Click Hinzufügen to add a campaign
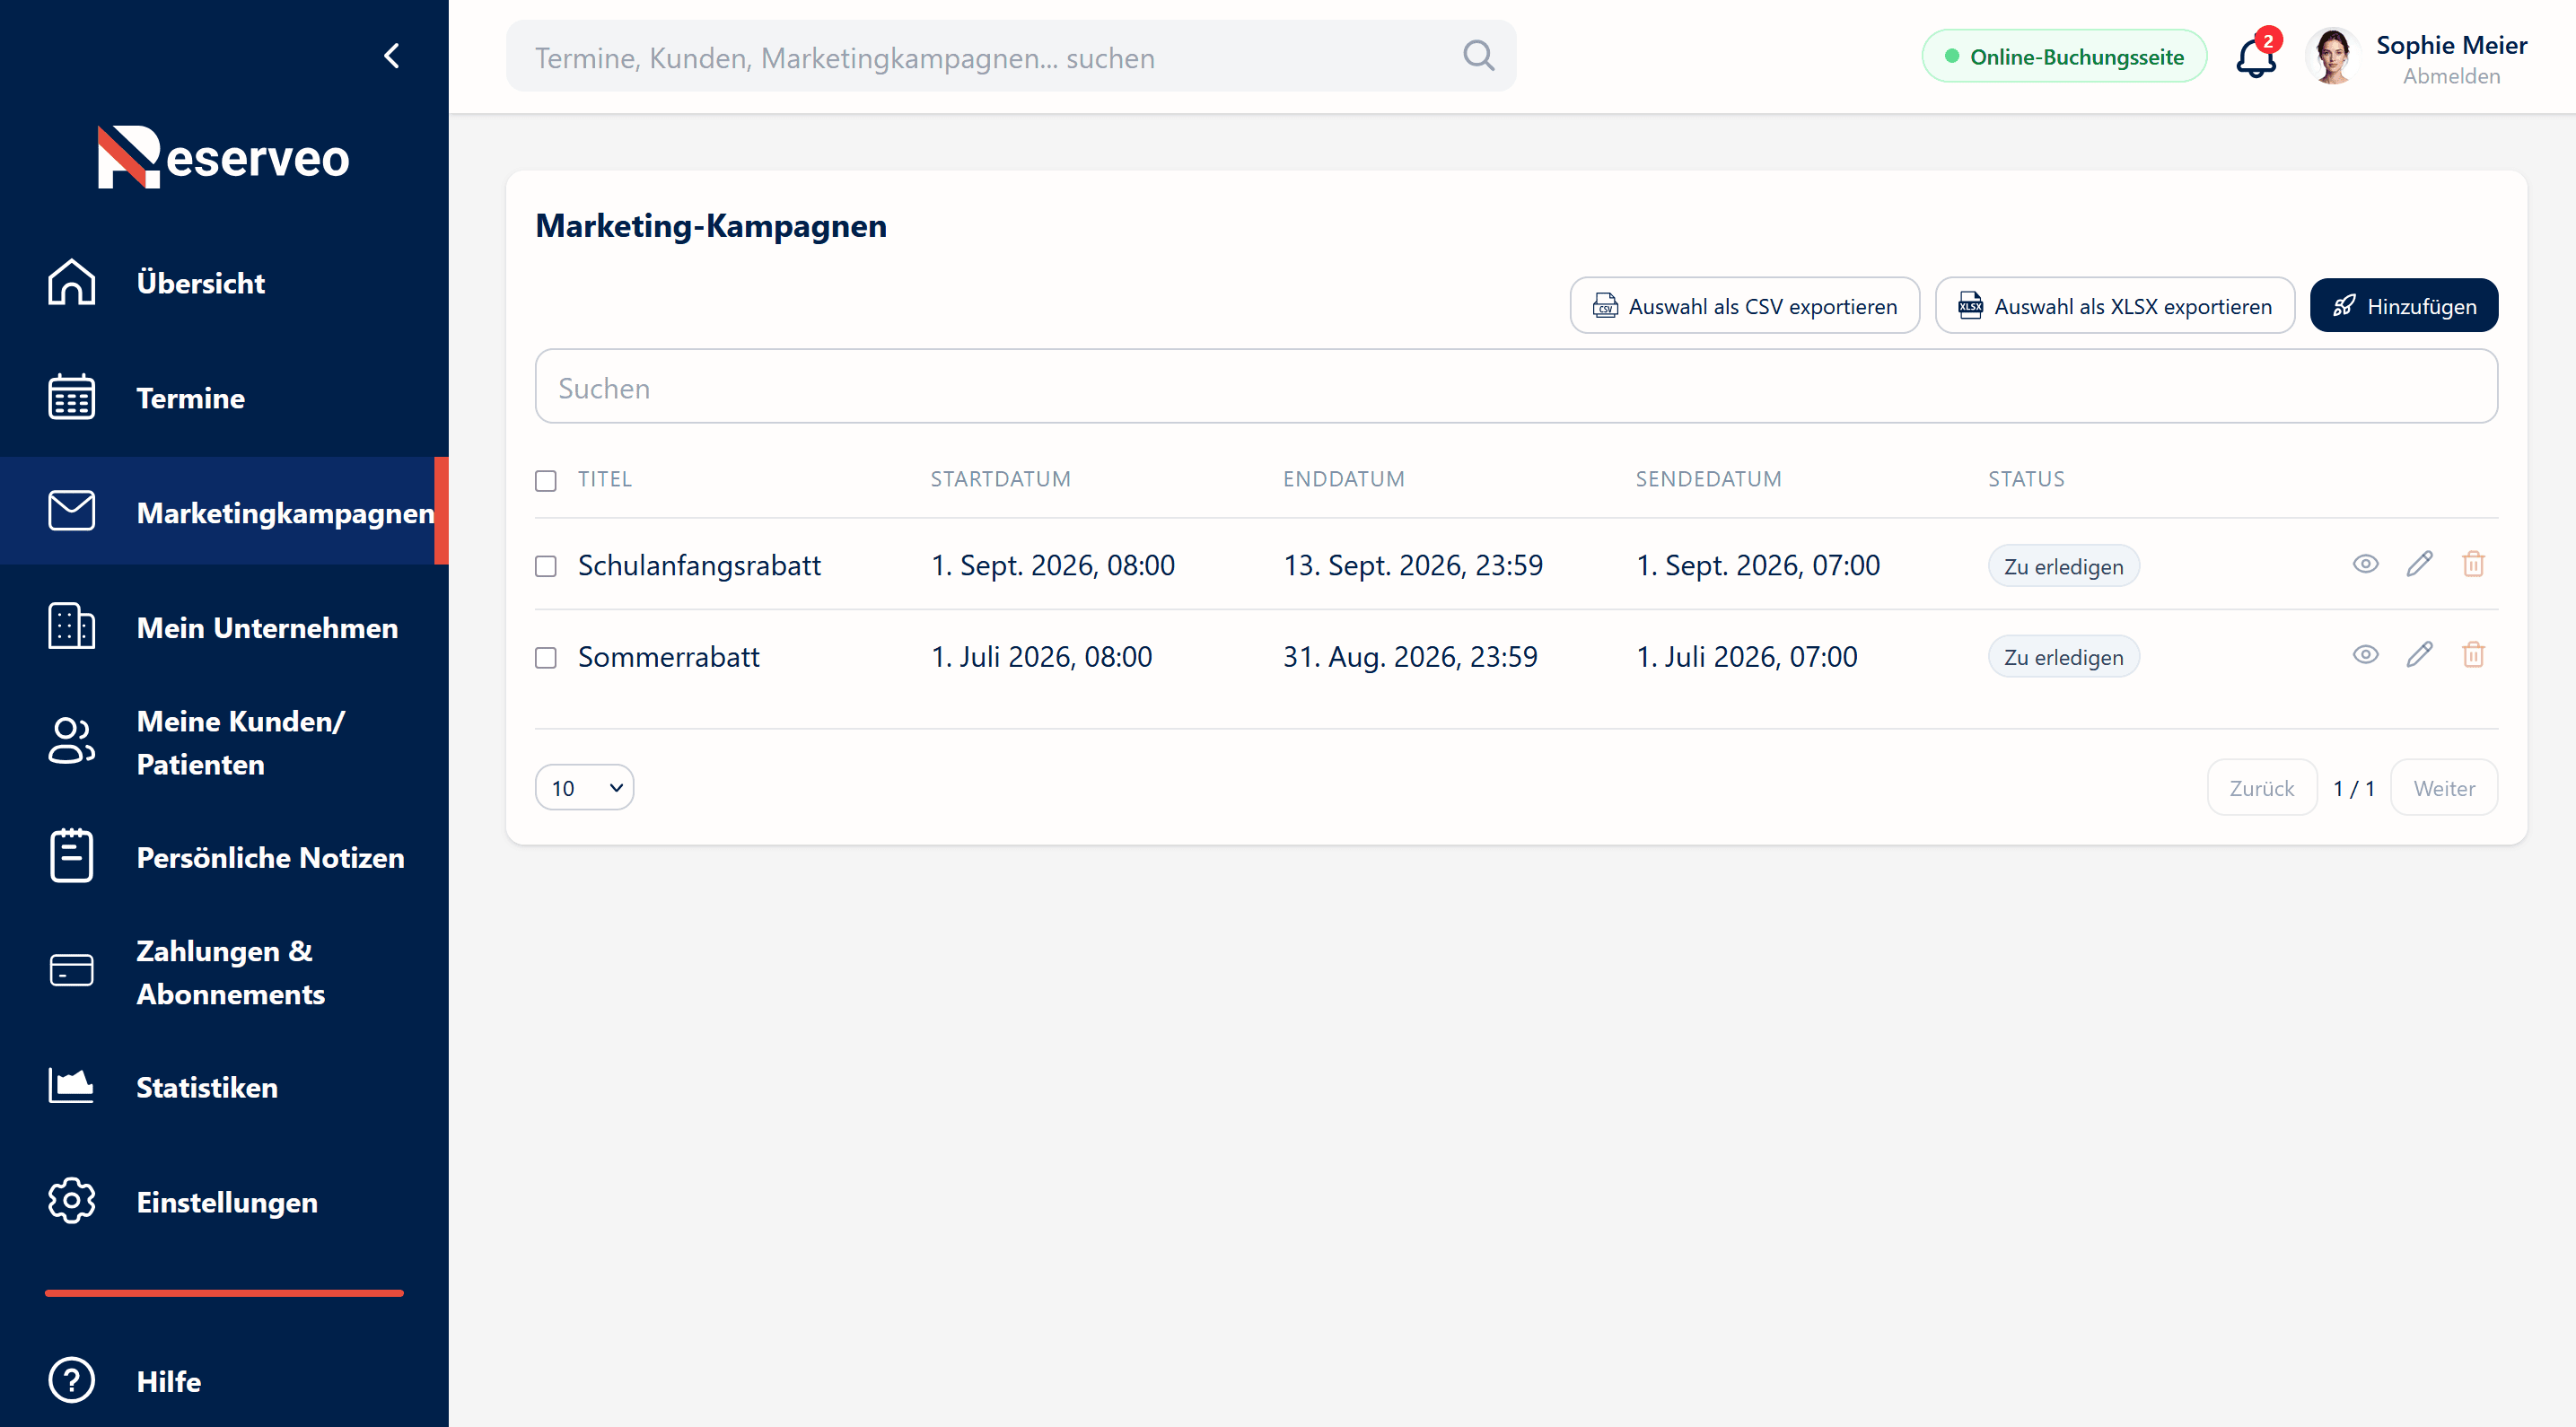The height and width of the screenshot is (1427, 2576). tap(2403, 305)
